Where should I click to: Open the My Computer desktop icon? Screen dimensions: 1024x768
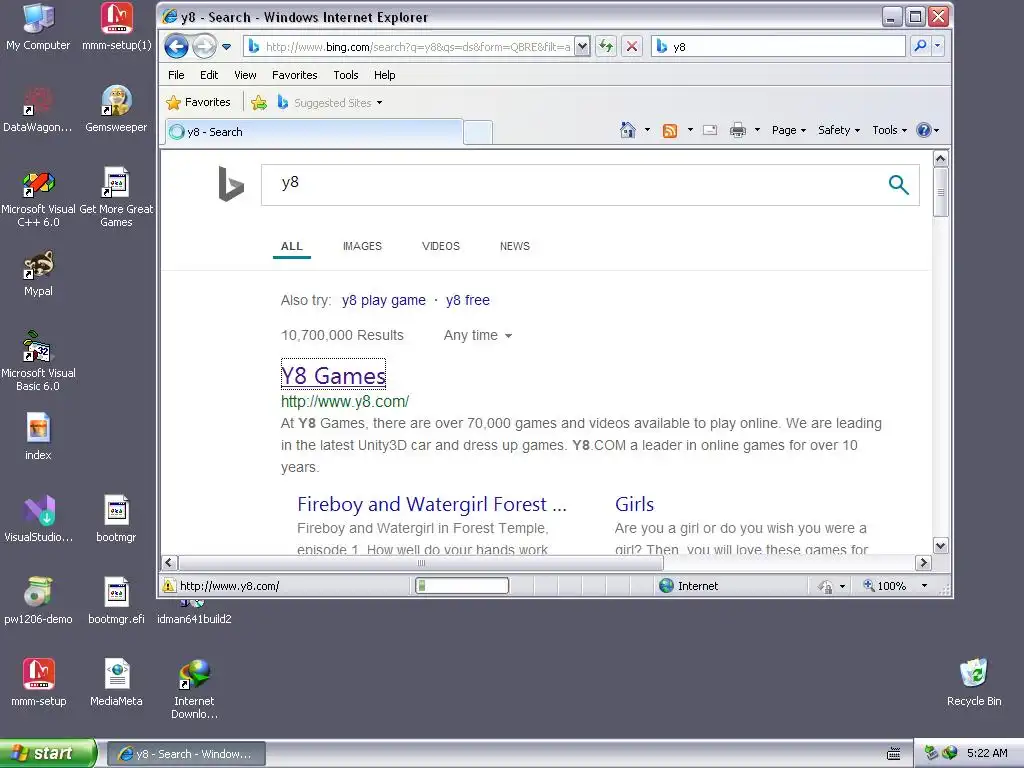click(38, 27)
